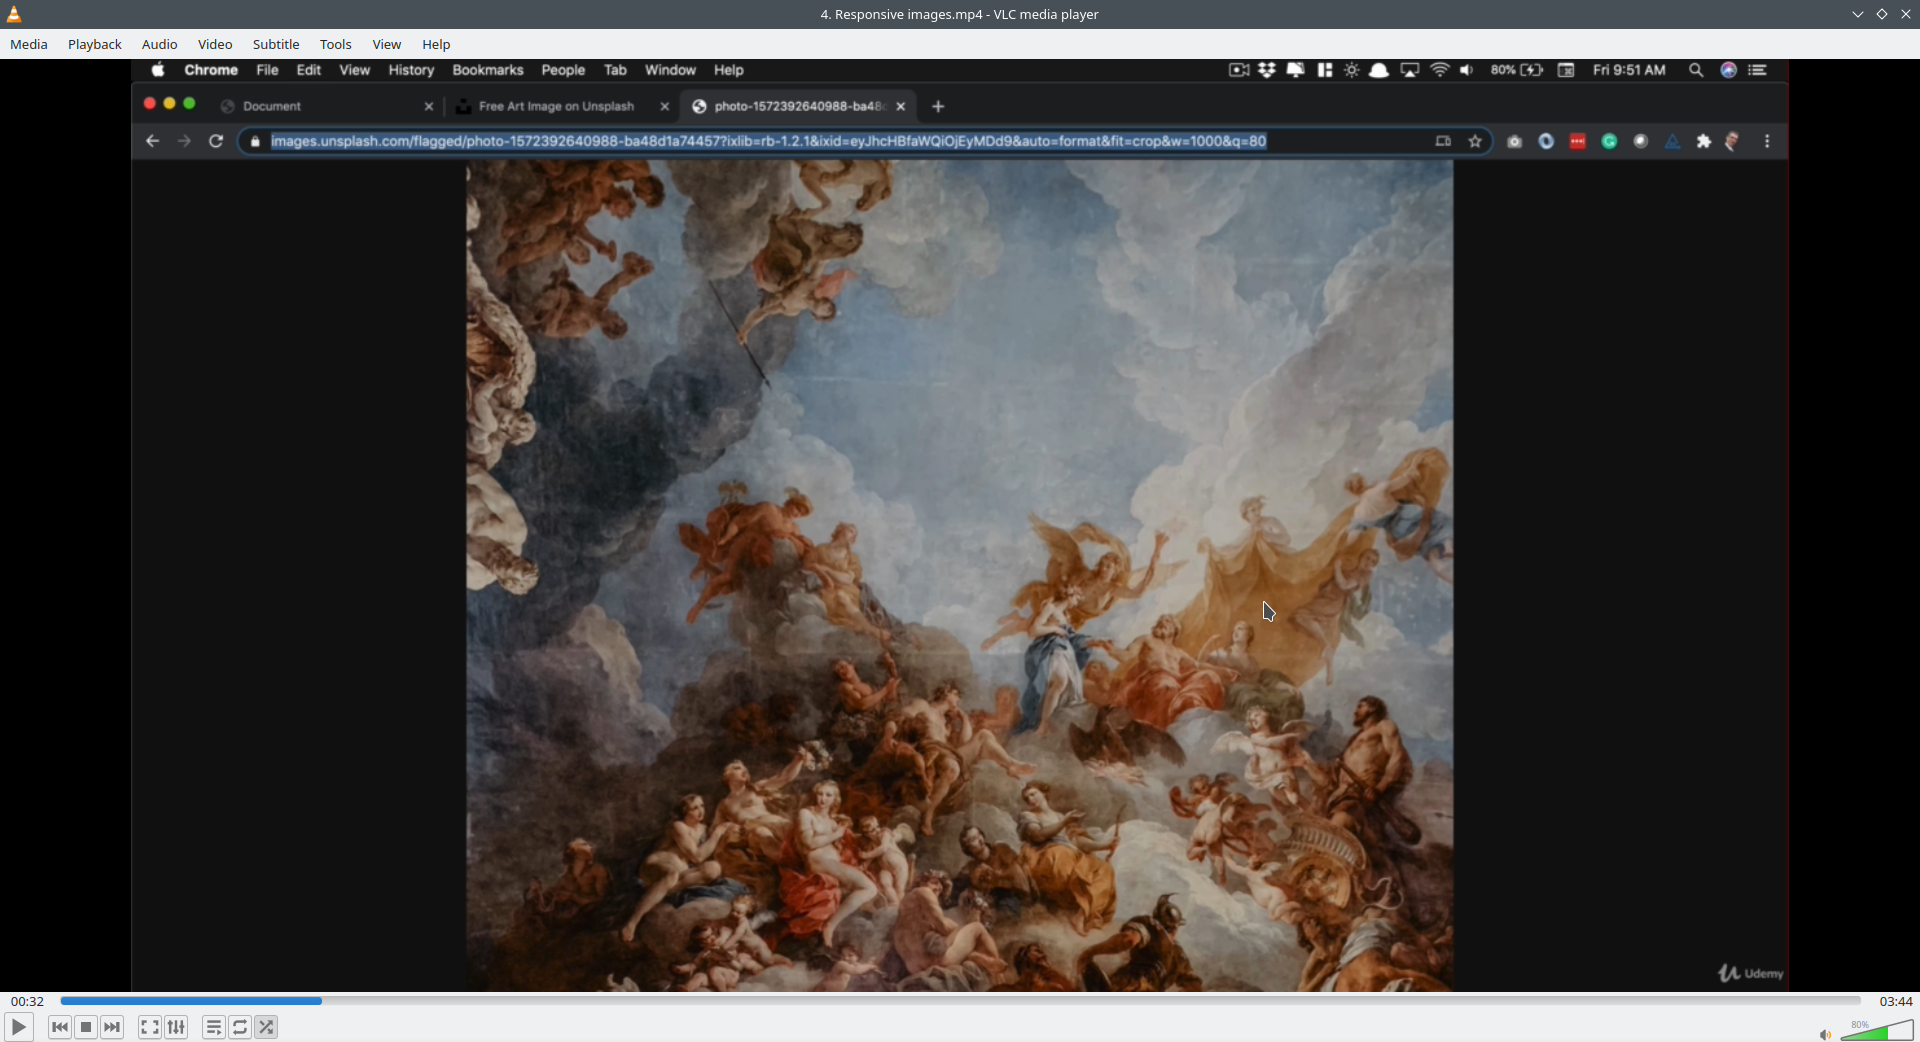Click the Spotlight search magnifier icon

point(1696,70)
